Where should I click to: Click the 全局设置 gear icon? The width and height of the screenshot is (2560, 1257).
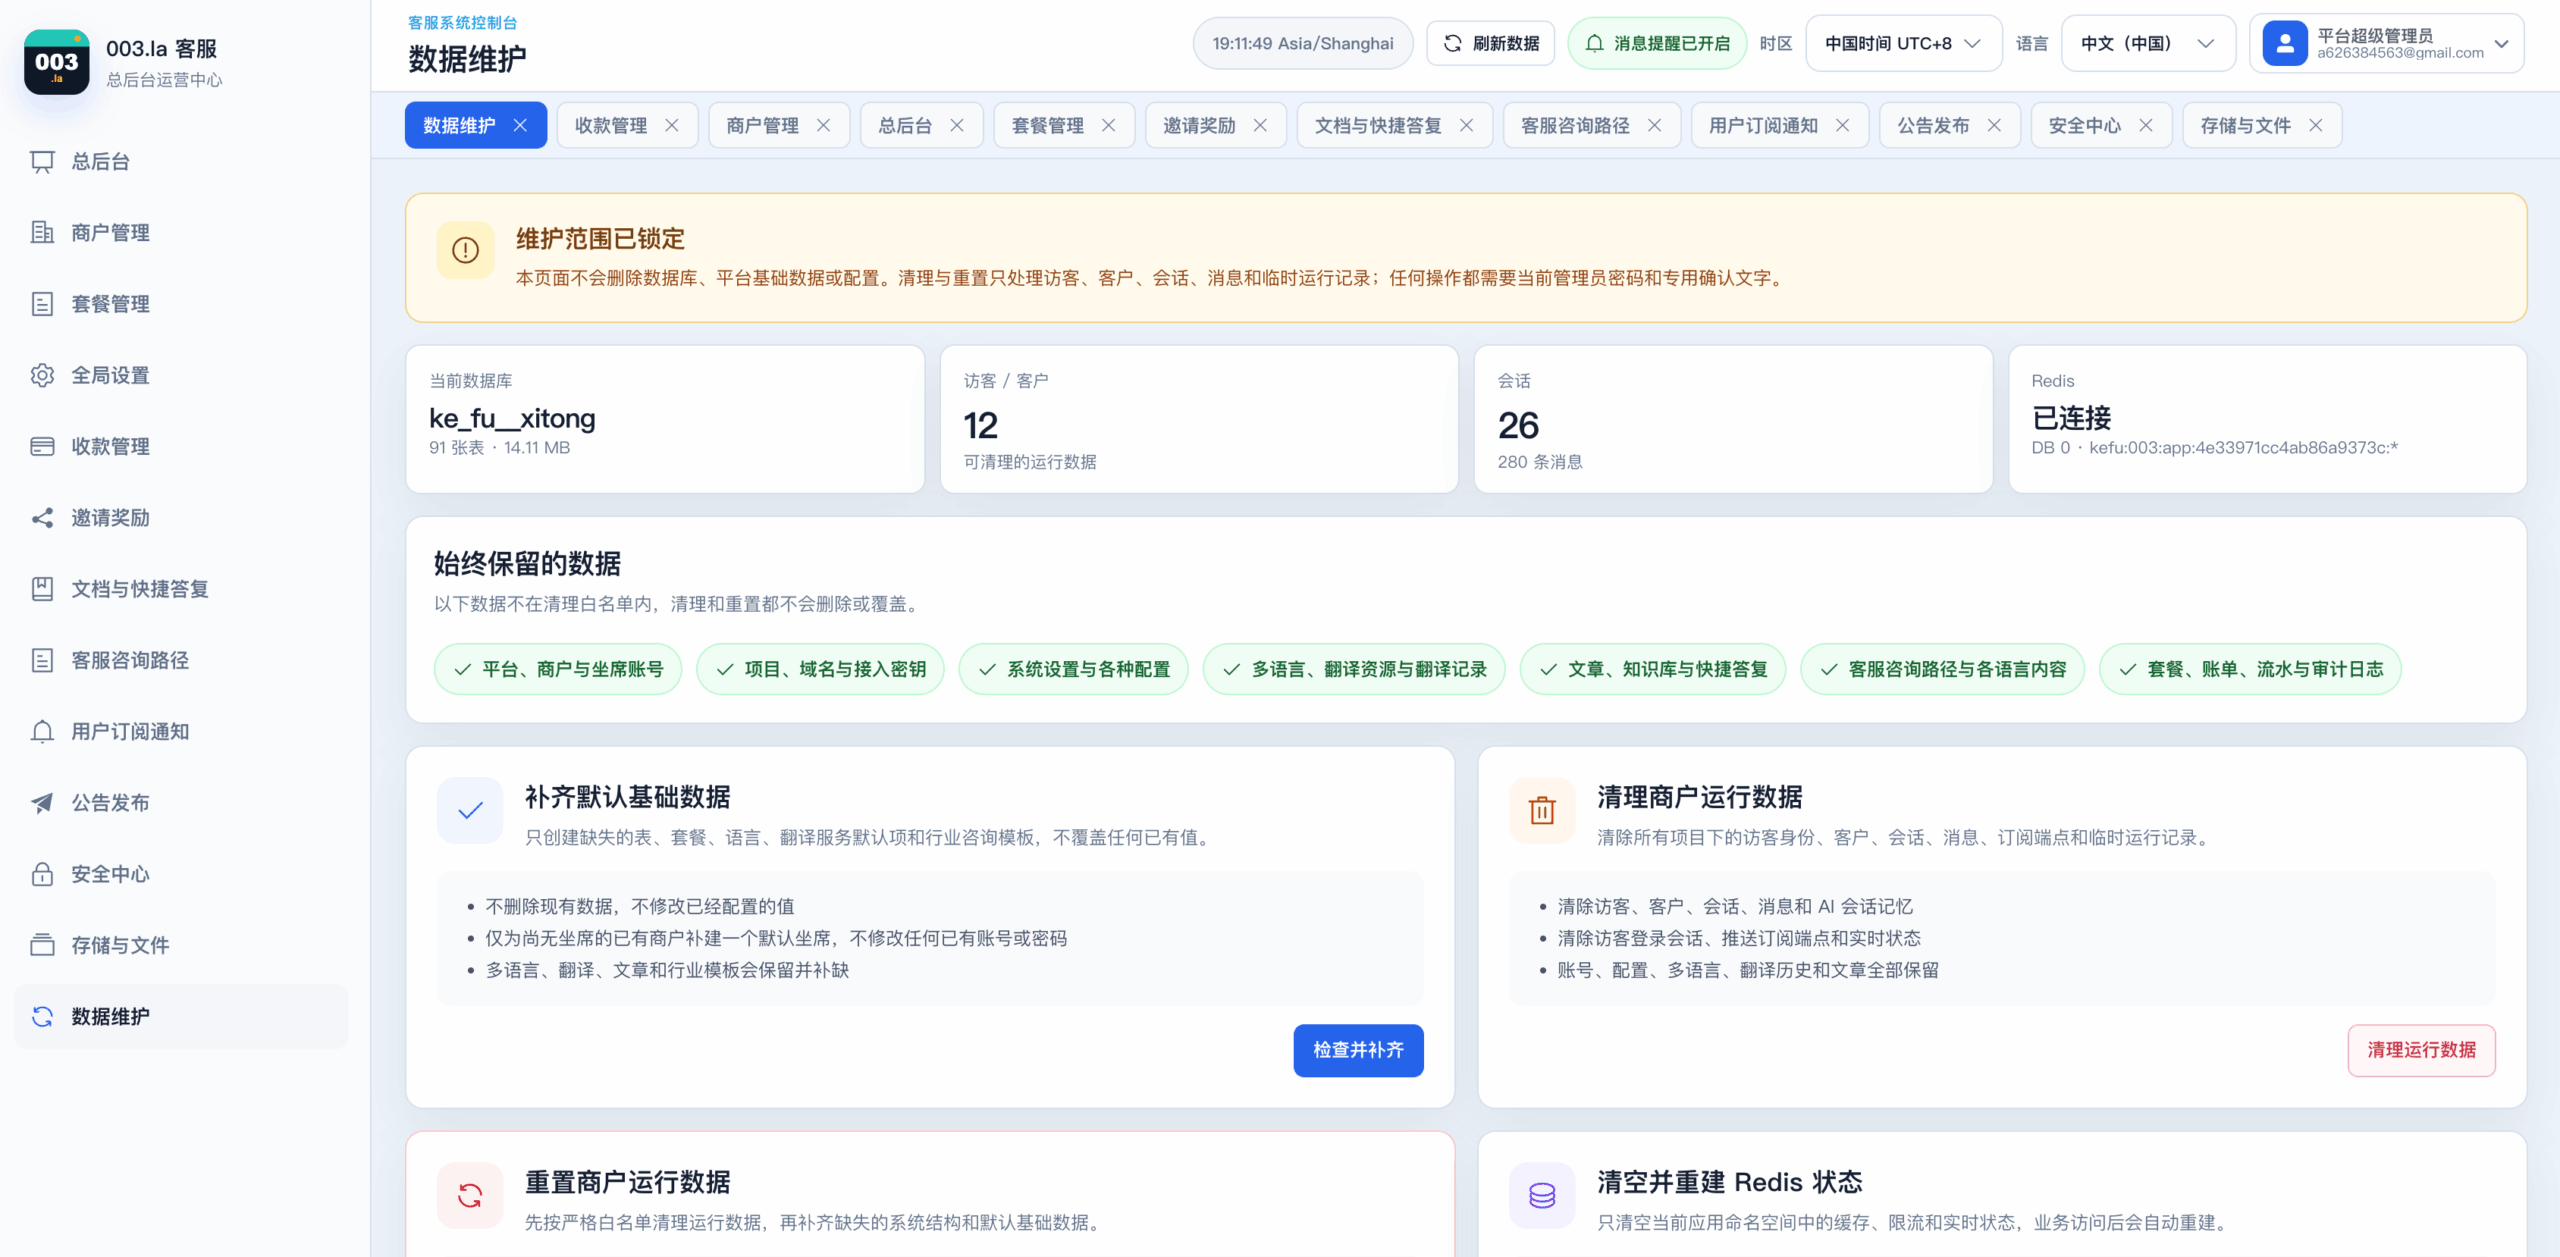[x=42, y=375]
